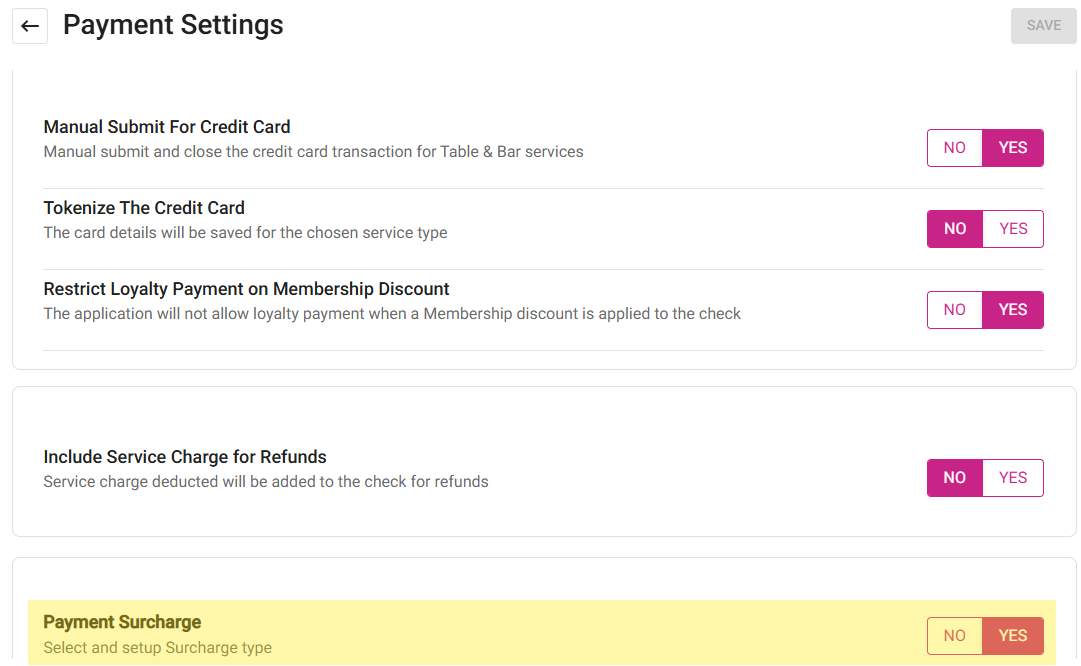The height and width of the screenshot is (666, 1081).
Task: Choose NO for Tokenize The Credit Card
Action: pyautogui.click(x=955, y=229)
